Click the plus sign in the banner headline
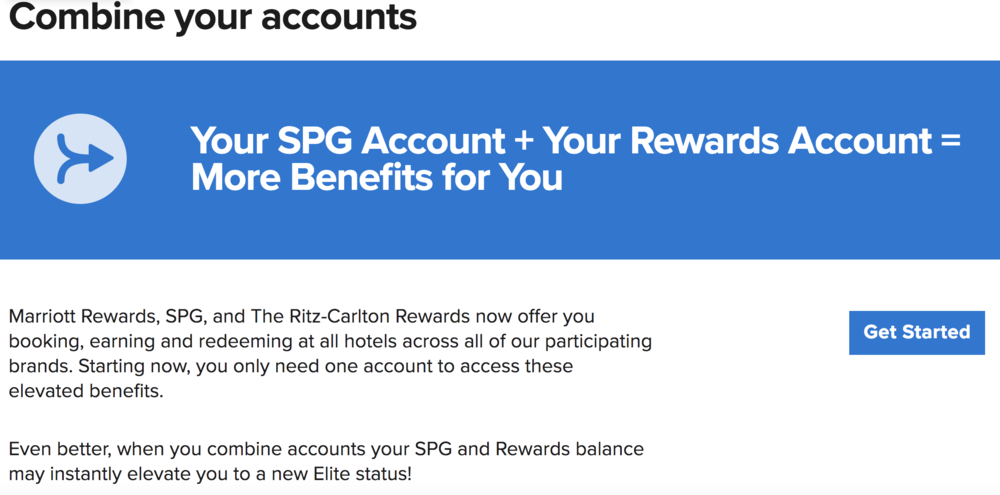 point(524,141)
